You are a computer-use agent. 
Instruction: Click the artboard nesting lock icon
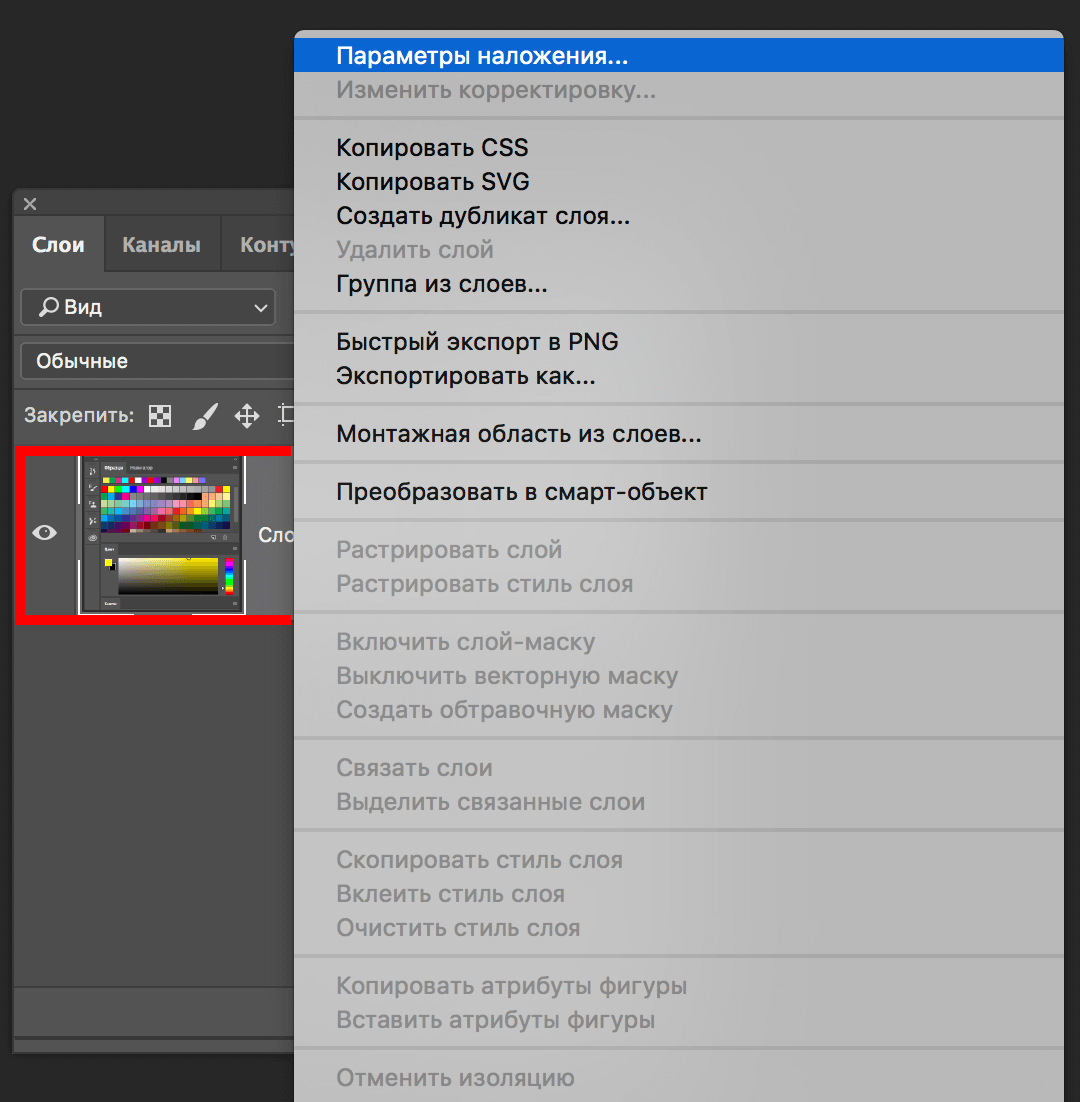(x=285, y=415)
